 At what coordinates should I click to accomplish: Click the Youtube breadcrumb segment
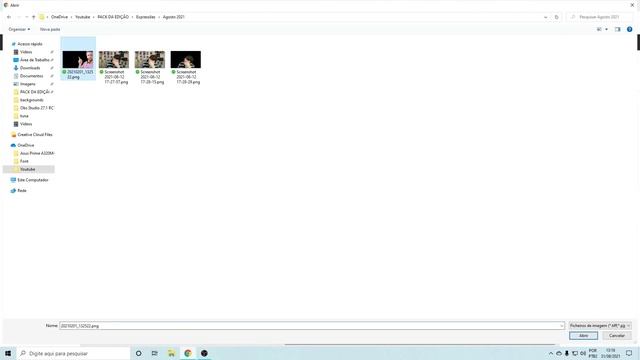(x=82, y=17)
